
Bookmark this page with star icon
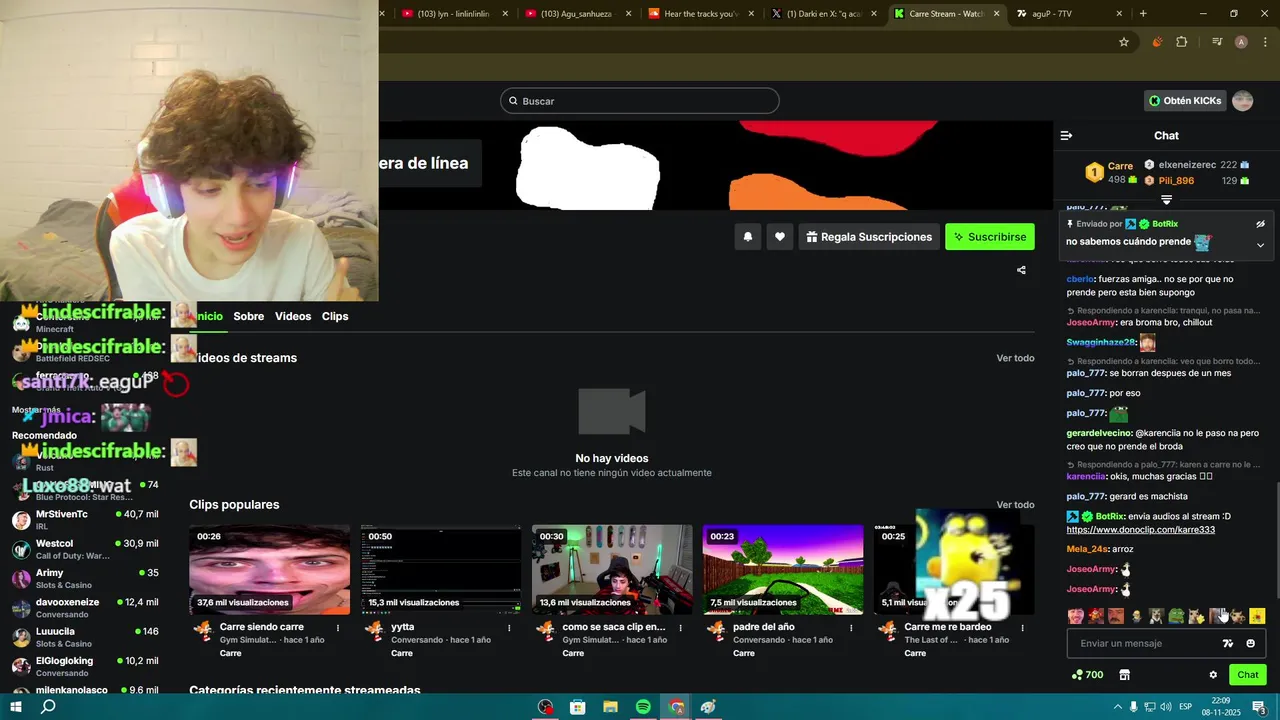pyautogui.click(x=1124, y=42)
